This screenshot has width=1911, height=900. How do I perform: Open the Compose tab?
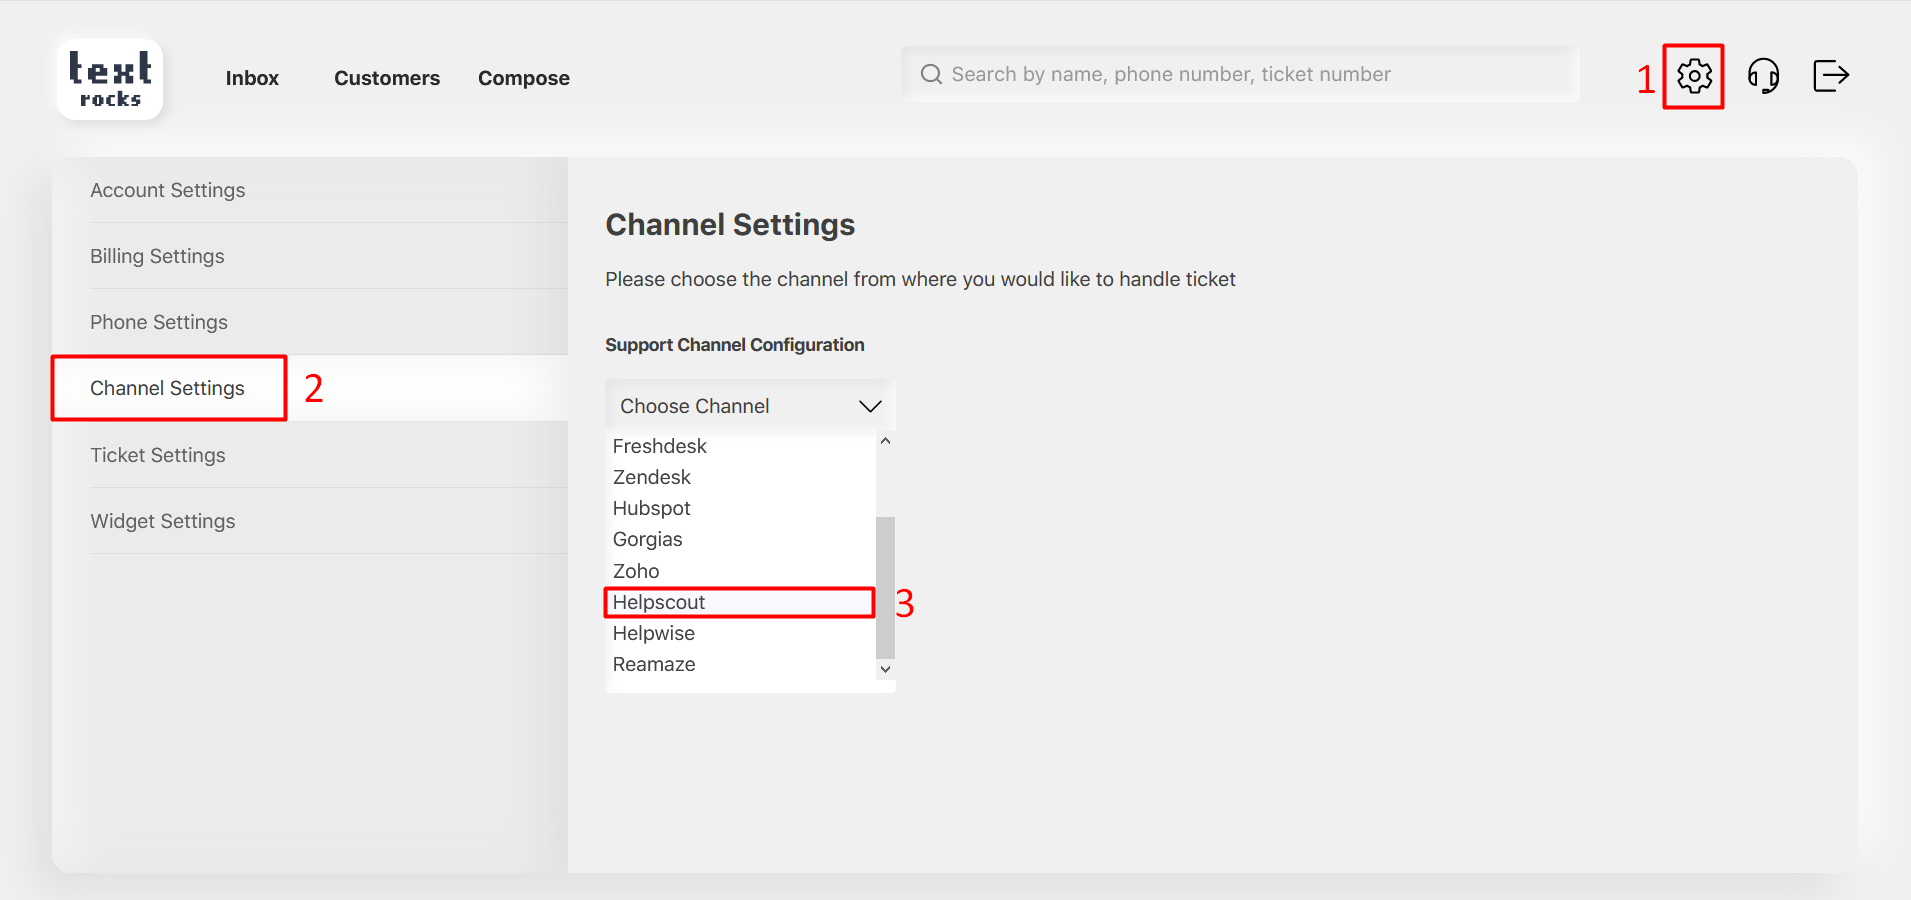click(x=524, y=78)
